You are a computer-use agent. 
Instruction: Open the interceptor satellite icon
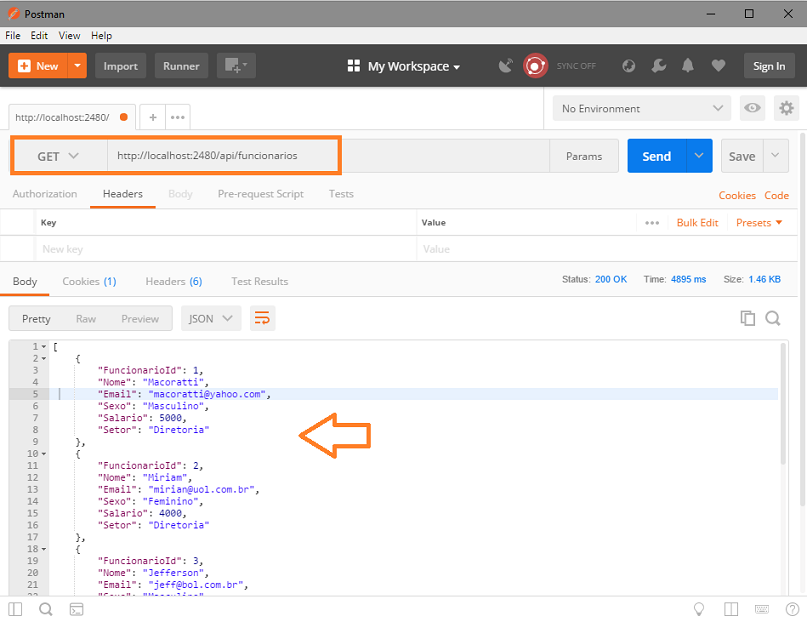pyautogui.click(x=506, y=66)
